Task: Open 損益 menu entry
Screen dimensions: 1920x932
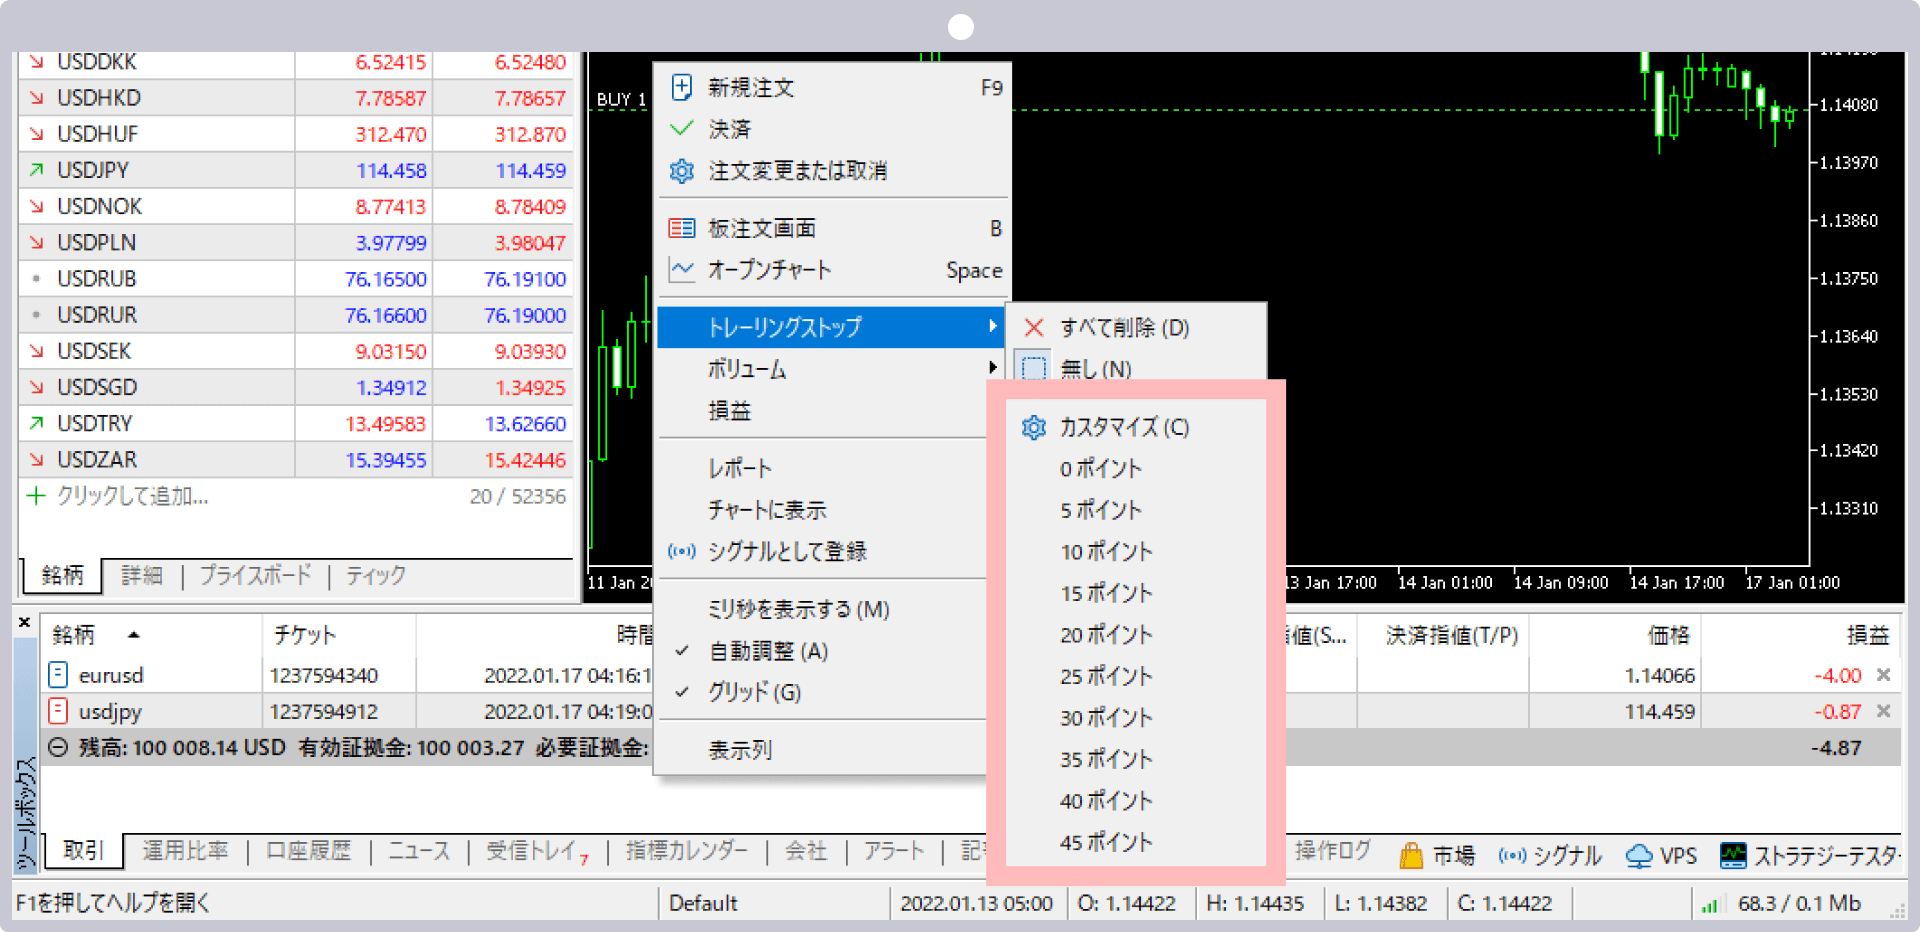Action: [x=729, y=411]
